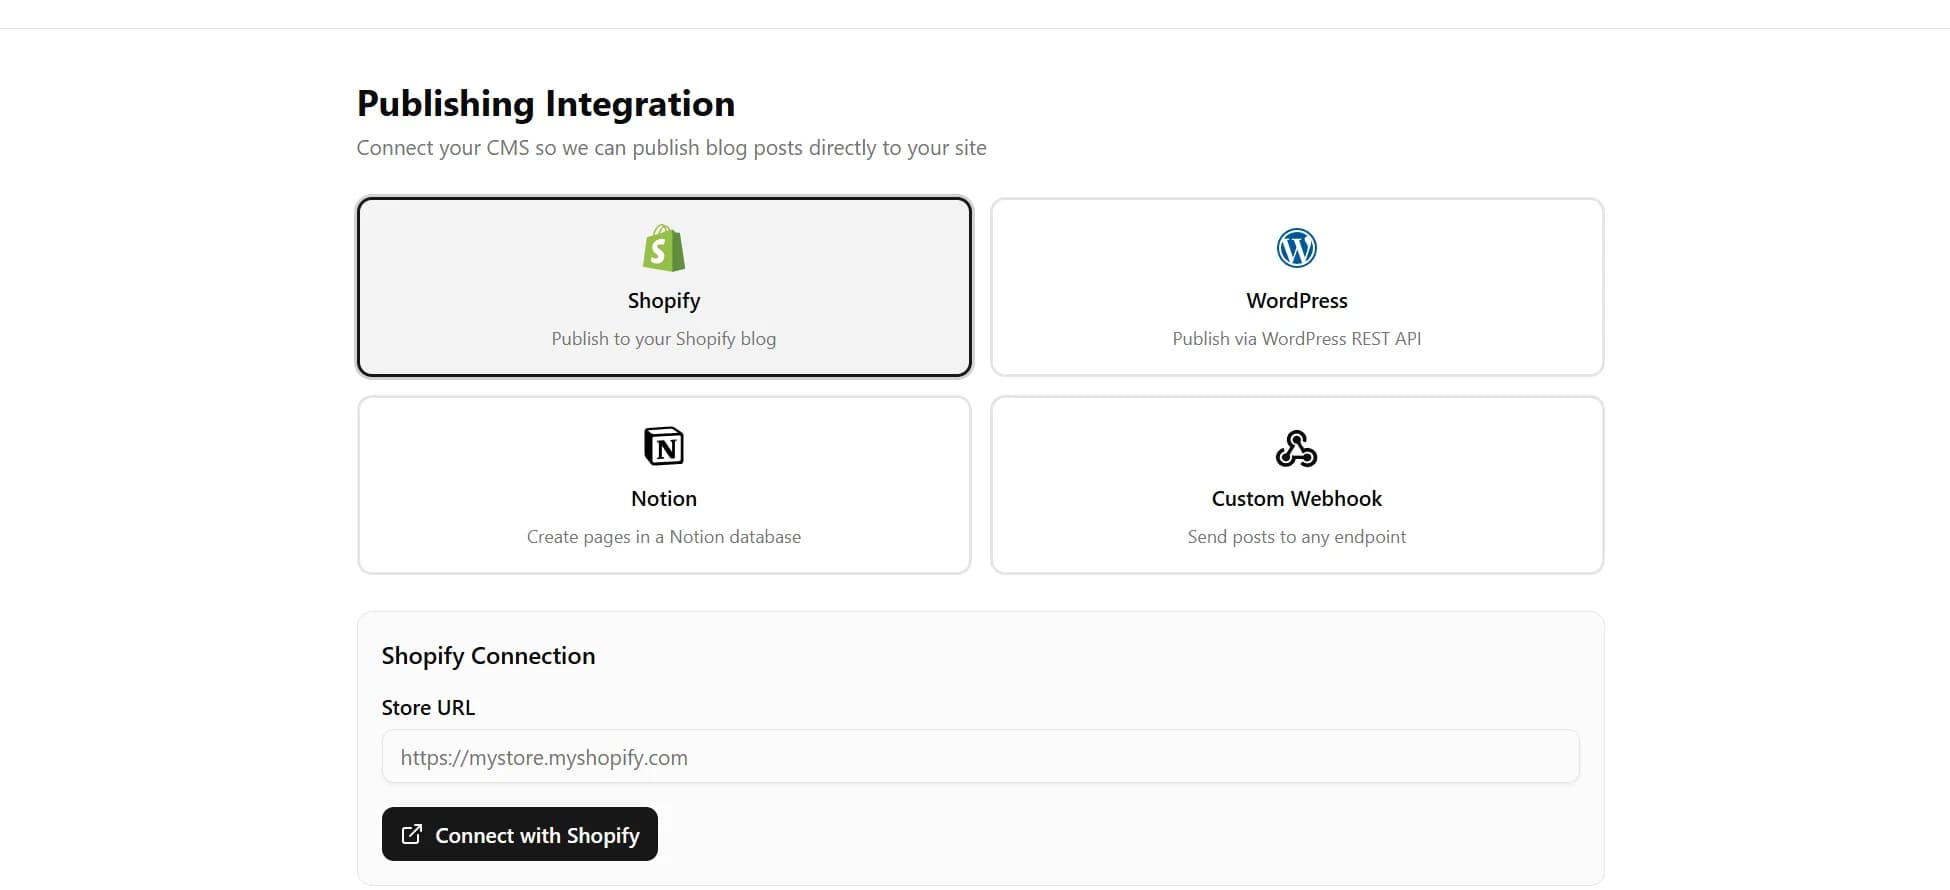The height and width of the screenshot is (890, 1950).
Task: Pick the Notion integration card
Action: click(x=664, y=485)
